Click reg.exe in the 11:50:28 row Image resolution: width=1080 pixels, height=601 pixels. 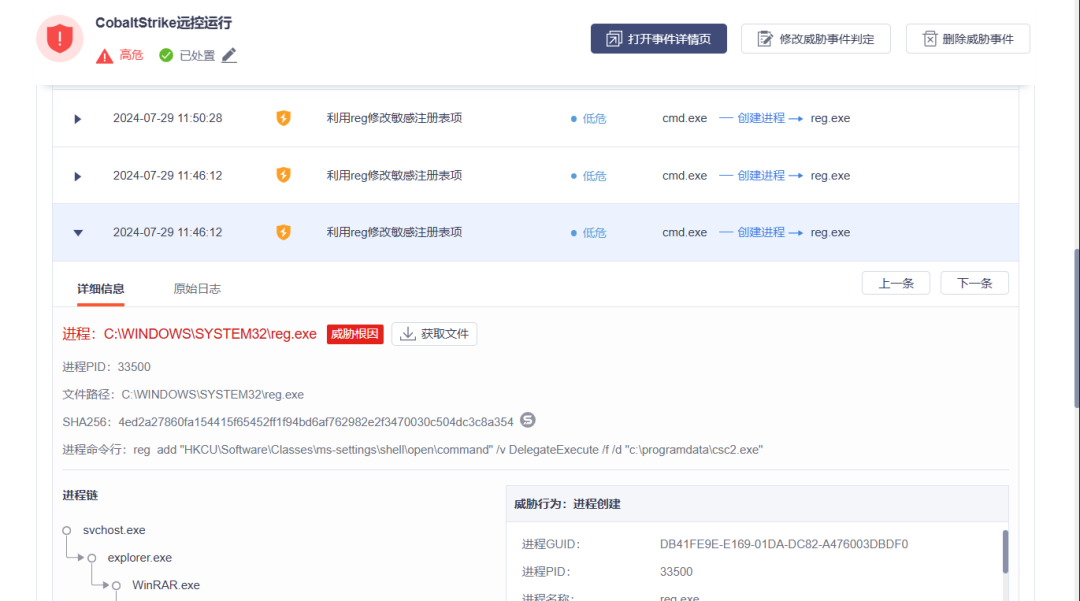(830, 118)
